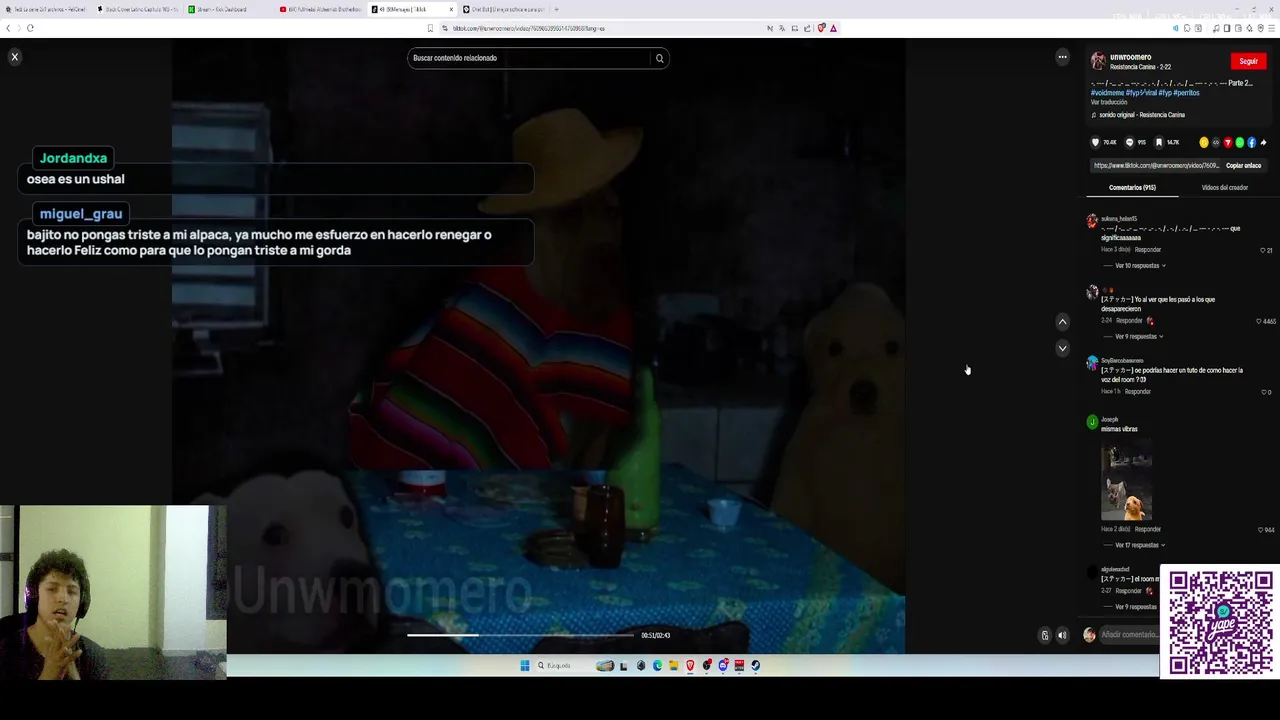Switch to 'Videos del creador' tab

tap(1224, 187)
